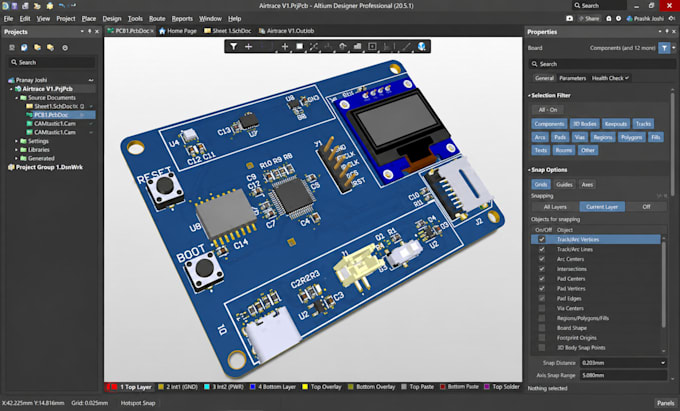The width and height of the screenshot is (680, 411).
Task: Open dropdown arrow beside Properties filter icon
Action: click(x=673, y=48)
